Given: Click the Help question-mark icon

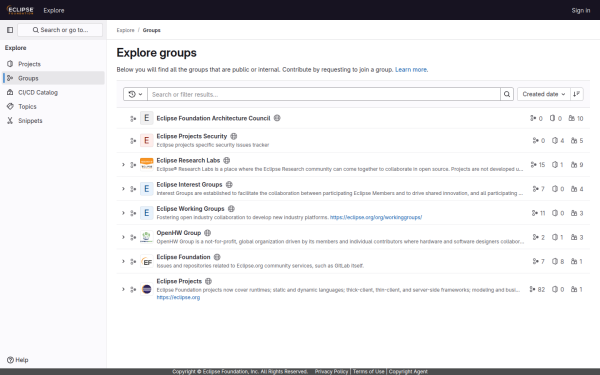Looking at the screenshot, I should (10, 360).
